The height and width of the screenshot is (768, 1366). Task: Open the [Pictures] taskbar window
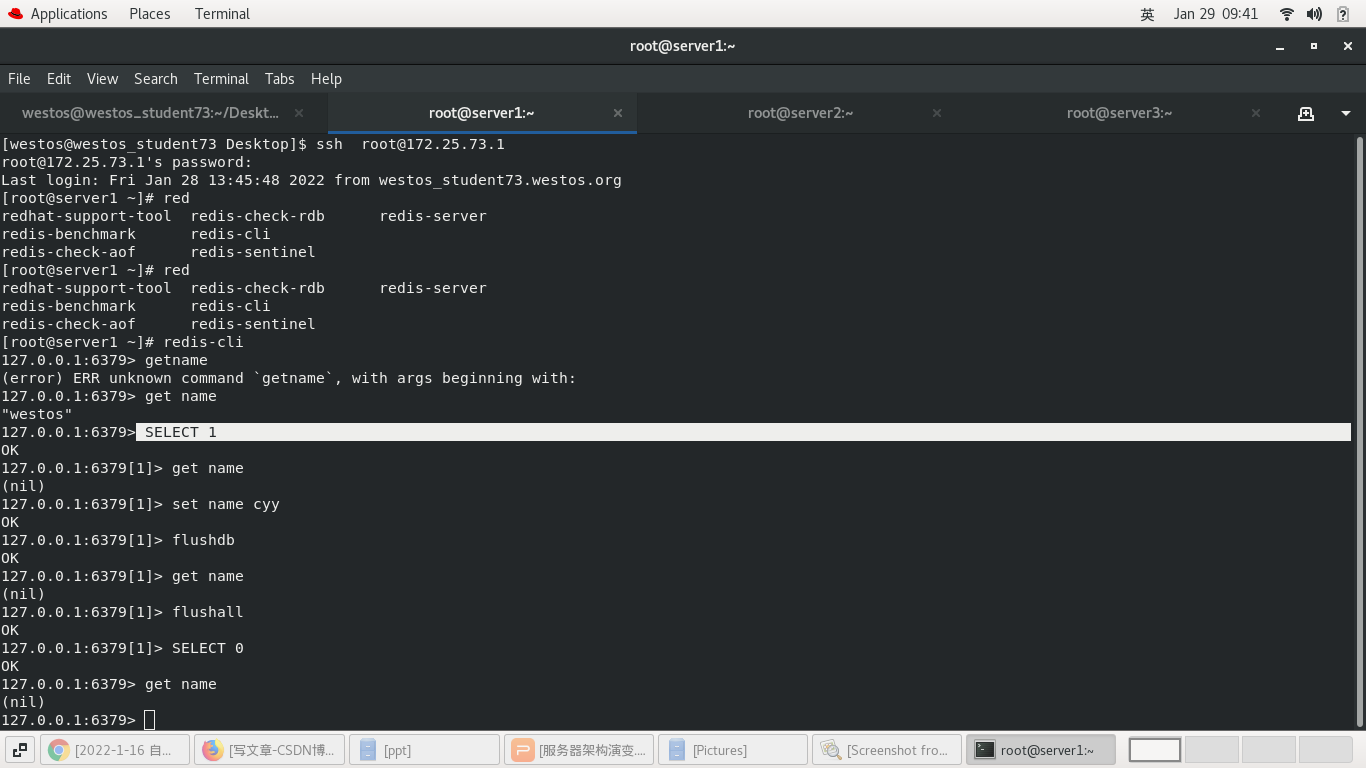[733, 750]
